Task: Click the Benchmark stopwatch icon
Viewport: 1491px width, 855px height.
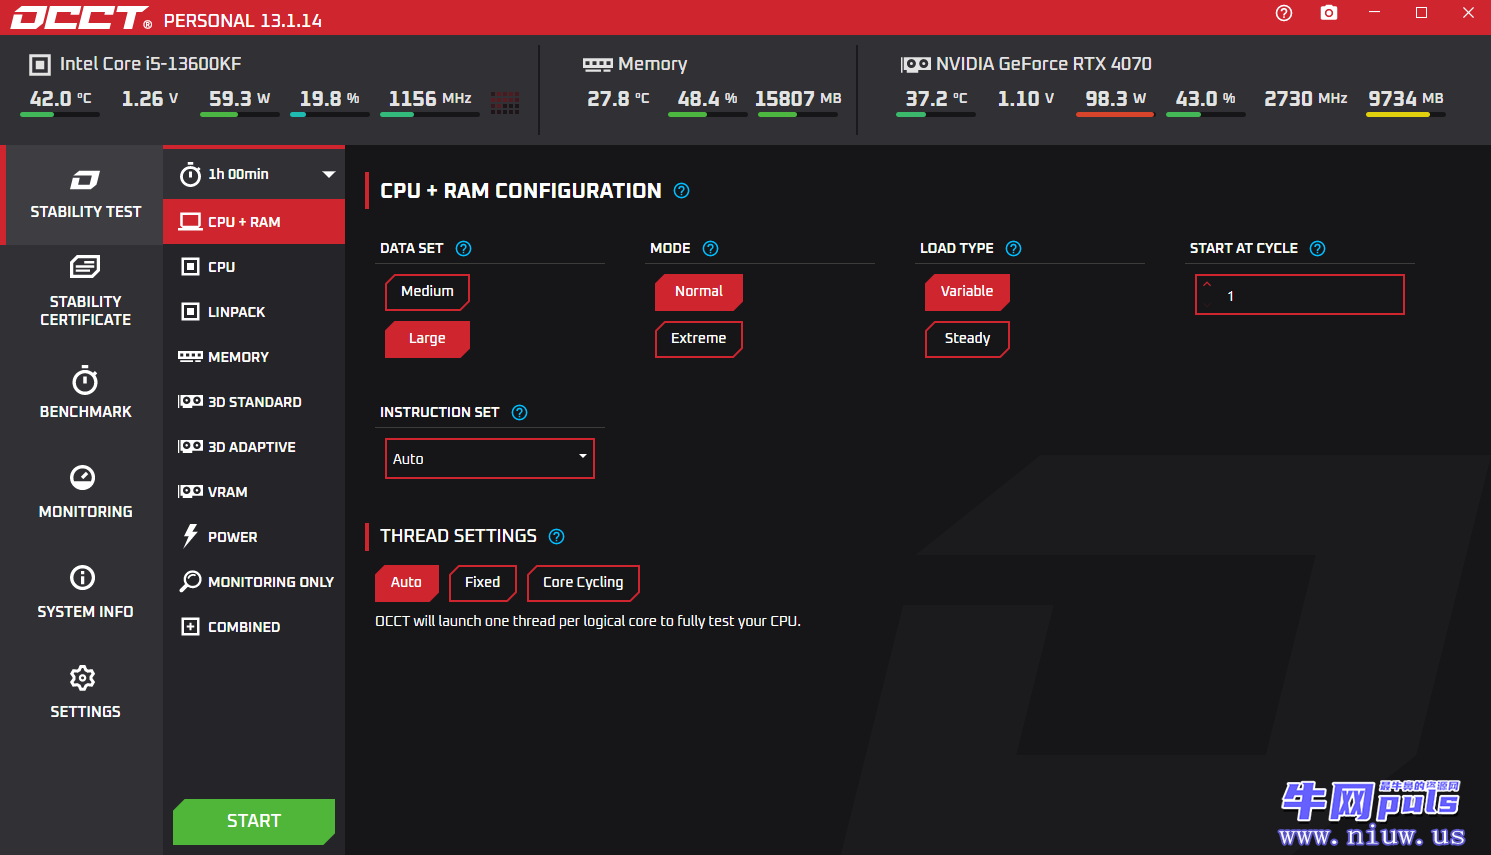Action: tap(85, 380)
